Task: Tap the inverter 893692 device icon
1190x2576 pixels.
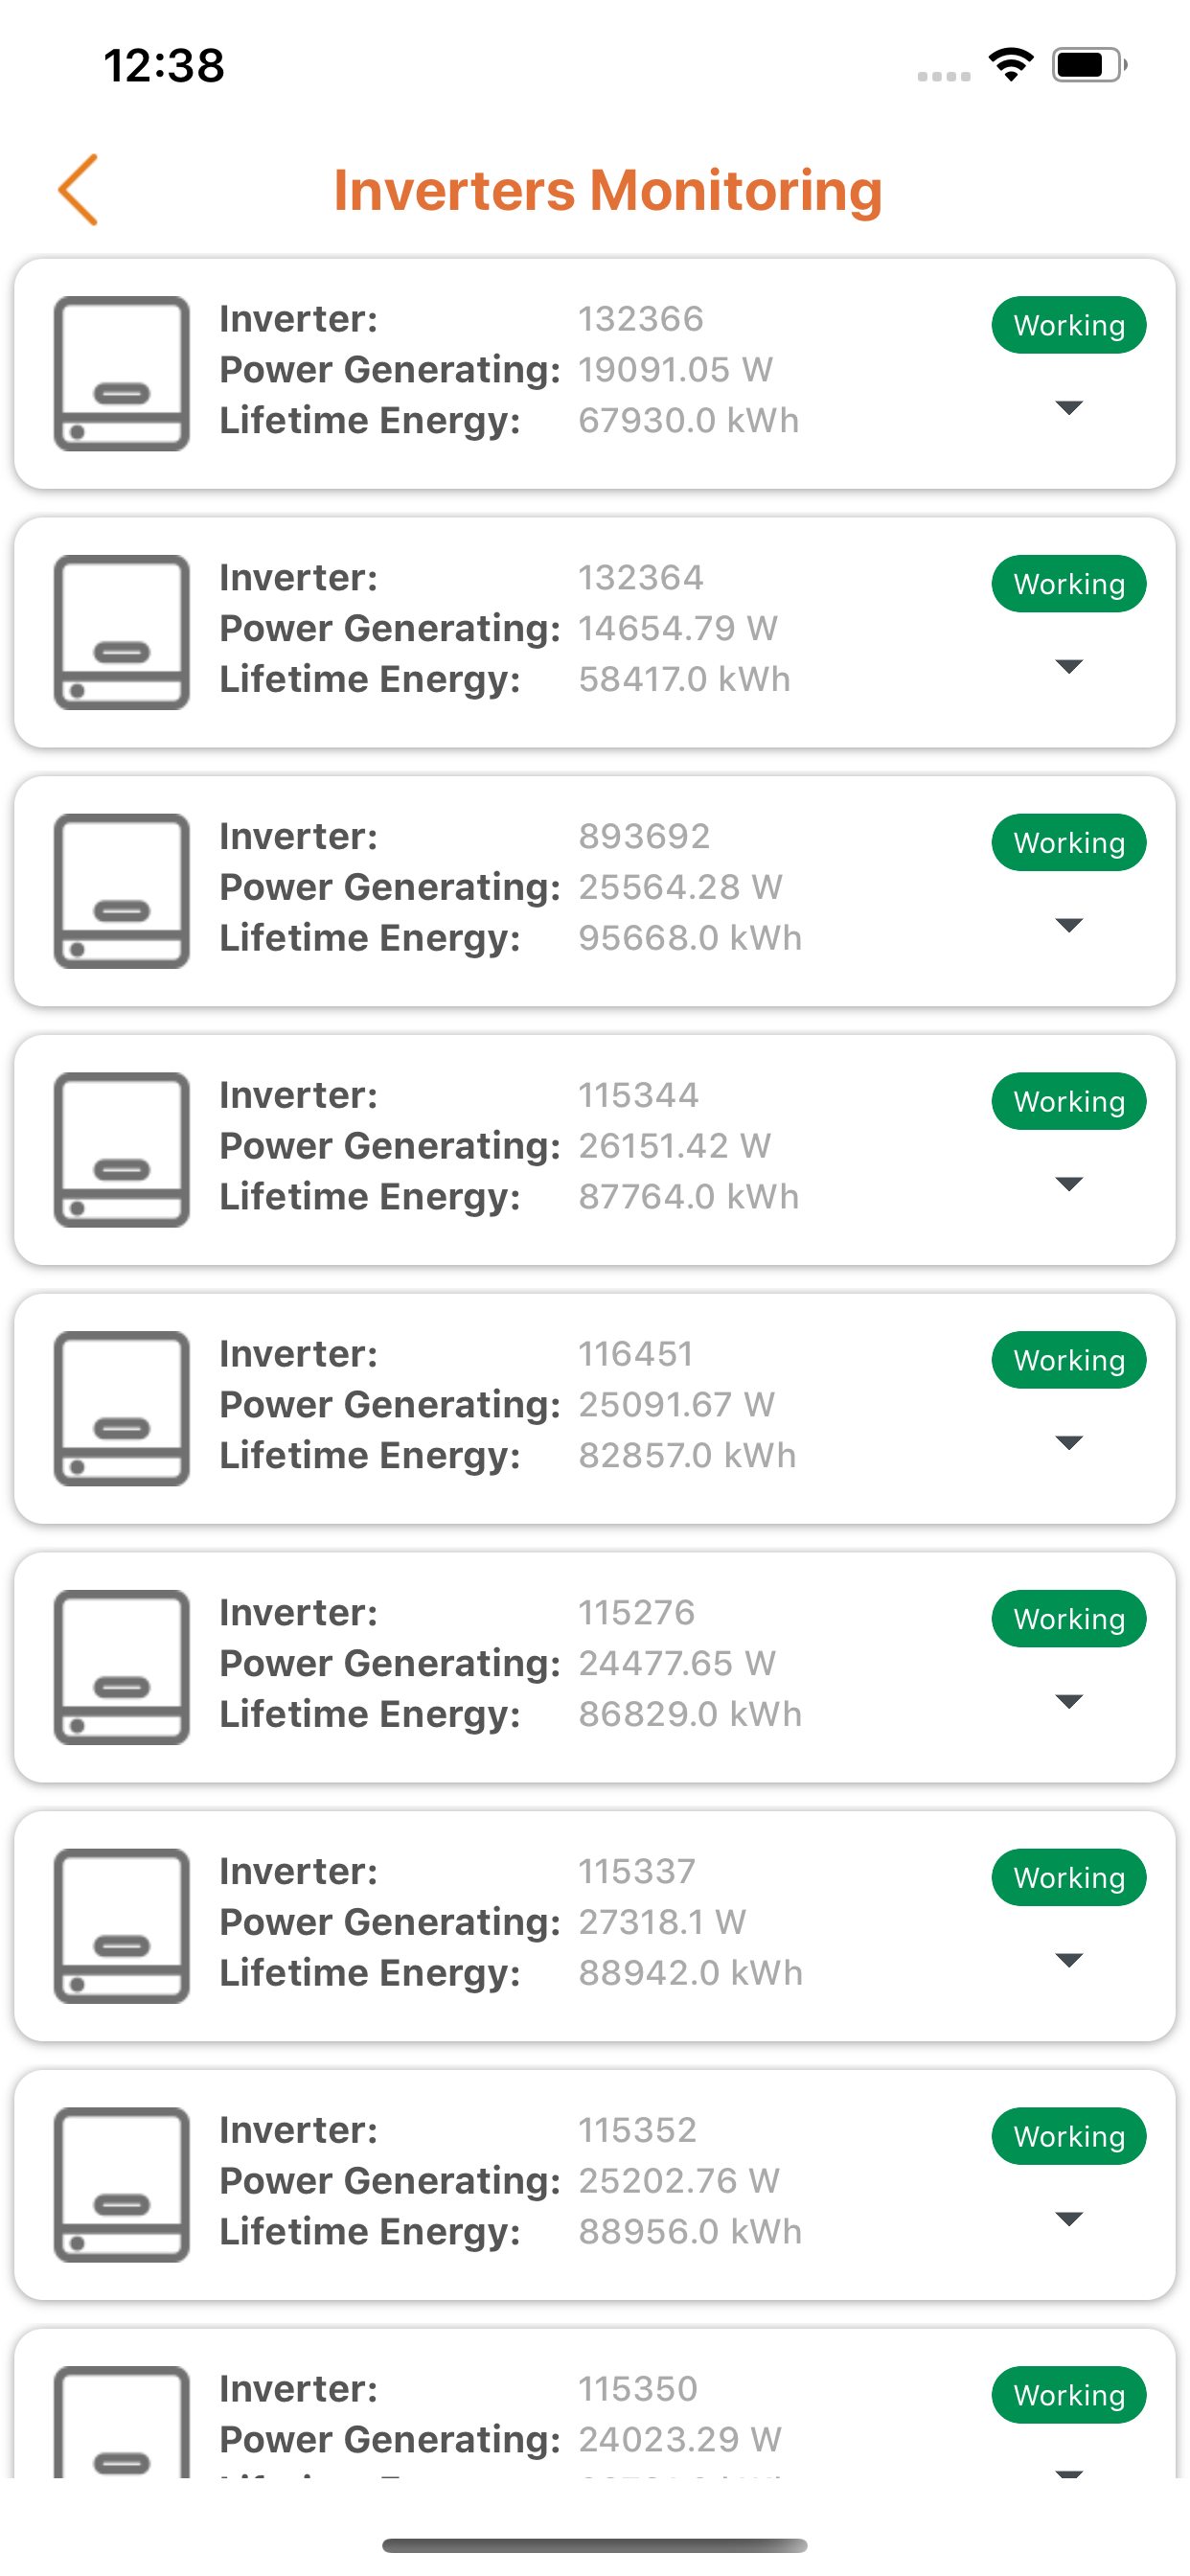Action: (122, 891)
